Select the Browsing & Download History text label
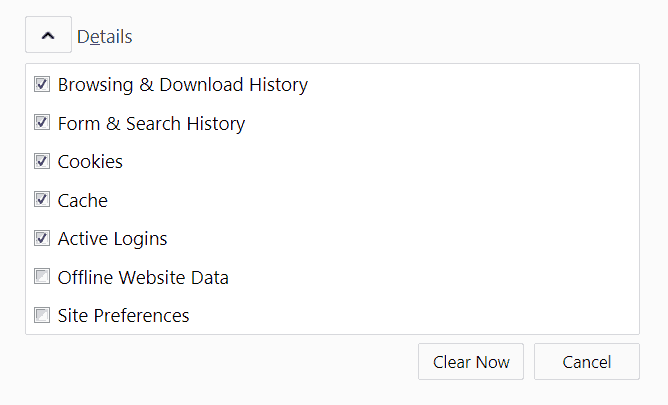Screen dimensions: 668x405 tap(182, 85)
